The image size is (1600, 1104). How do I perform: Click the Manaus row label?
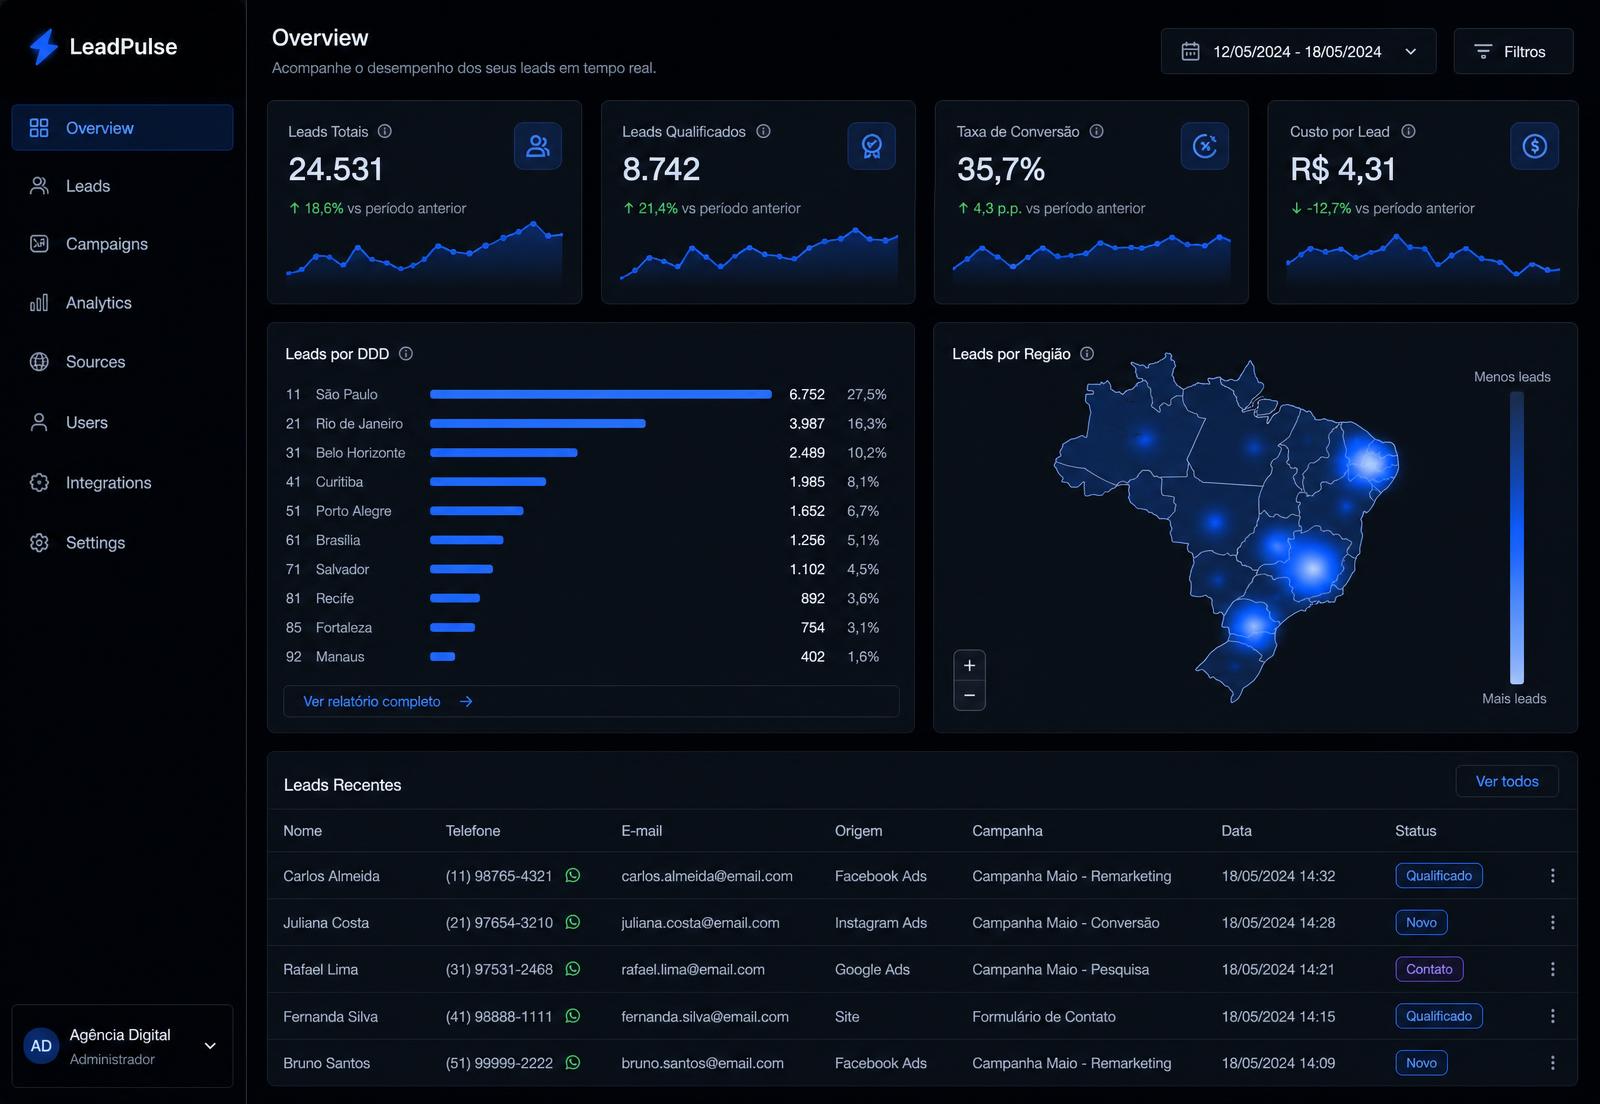pos(340,657)
